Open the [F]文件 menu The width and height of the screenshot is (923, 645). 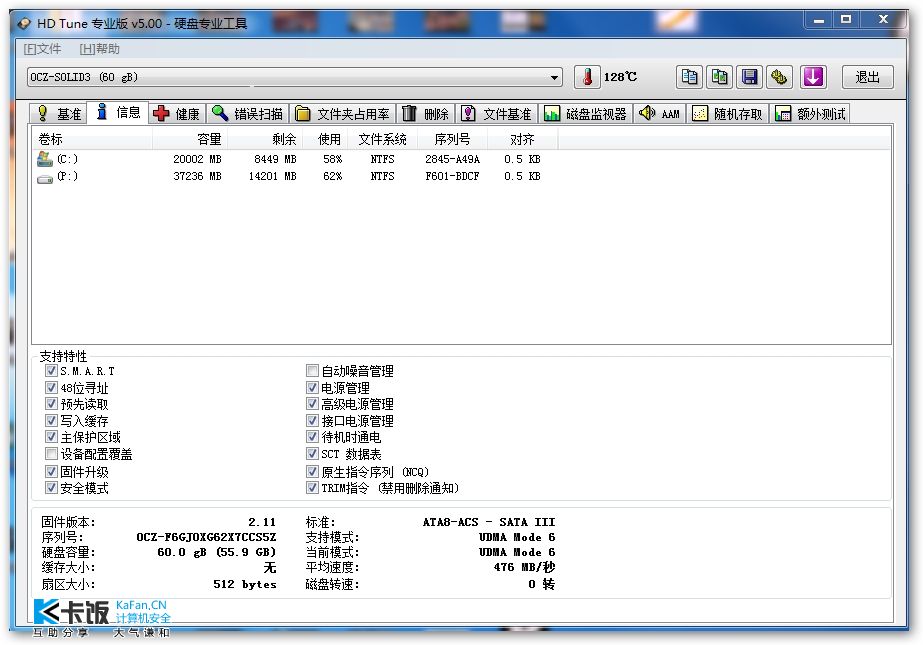[42, 49]
